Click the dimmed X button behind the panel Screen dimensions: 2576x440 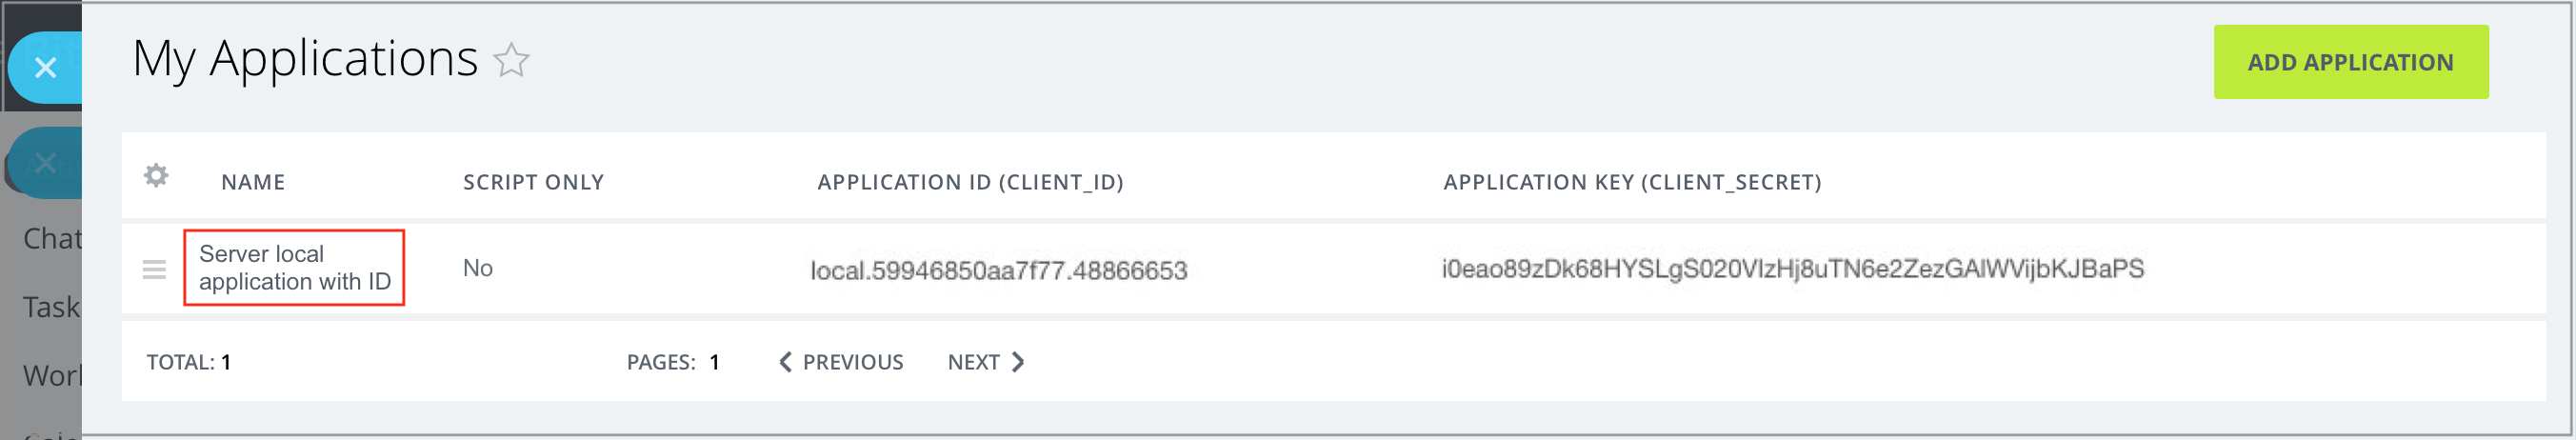(x=45, y=163)
